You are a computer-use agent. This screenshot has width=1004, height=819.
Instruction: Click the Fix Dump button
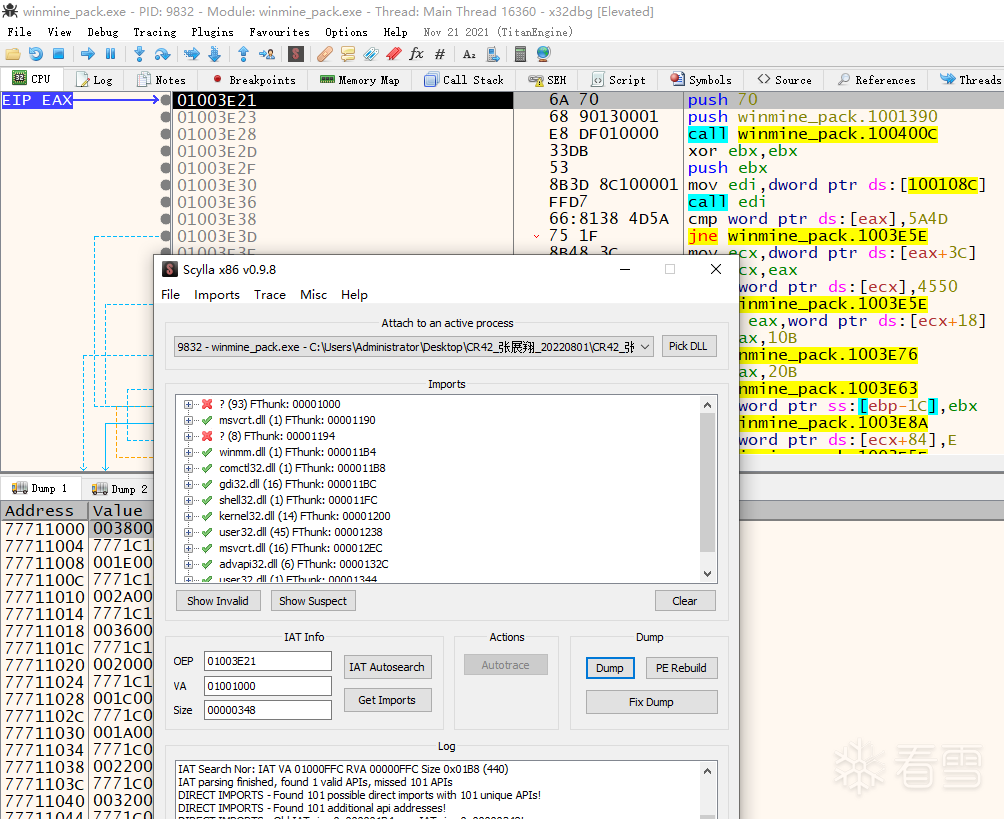coord(651,702)
